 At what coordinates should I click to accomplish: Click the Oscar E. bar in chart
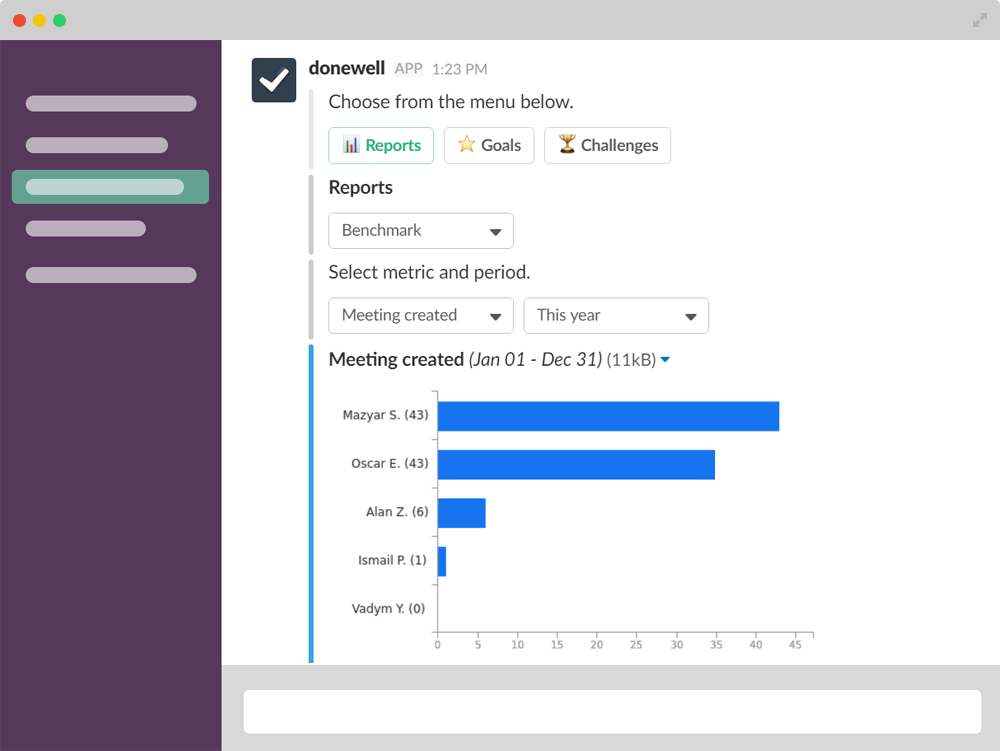point(576,465)
